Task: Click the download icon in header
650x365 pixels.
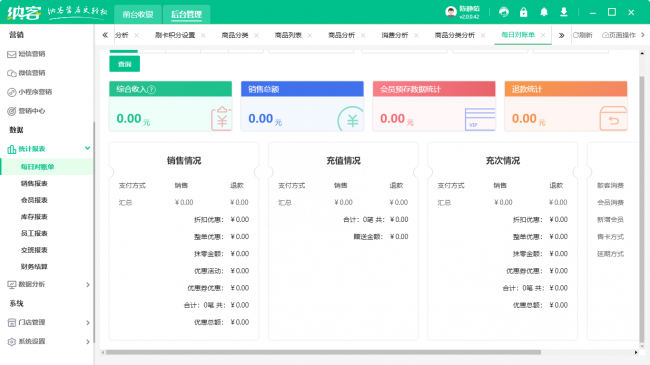Action: click(x=564, y=12)
